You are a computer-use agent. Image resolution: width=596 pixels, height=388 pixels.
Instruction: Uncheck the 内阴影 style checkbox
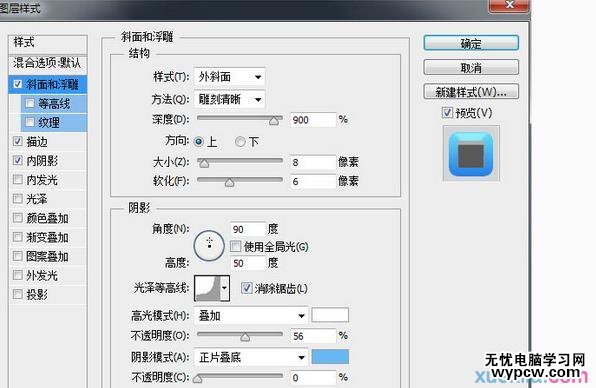17,160
